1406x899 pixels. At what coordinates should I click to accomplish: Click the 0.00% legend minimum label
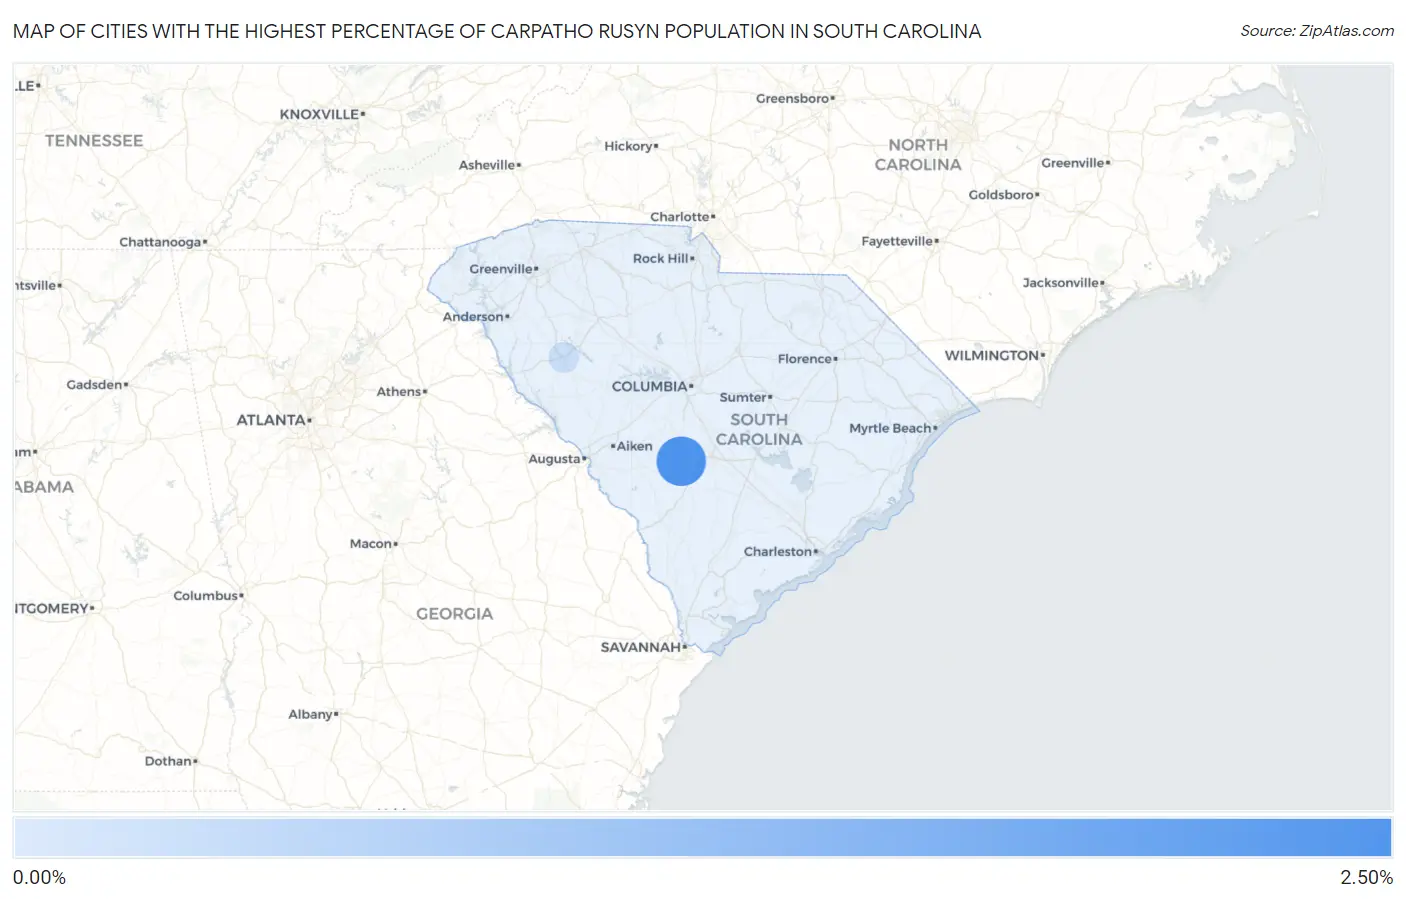[x=39, y=878]
